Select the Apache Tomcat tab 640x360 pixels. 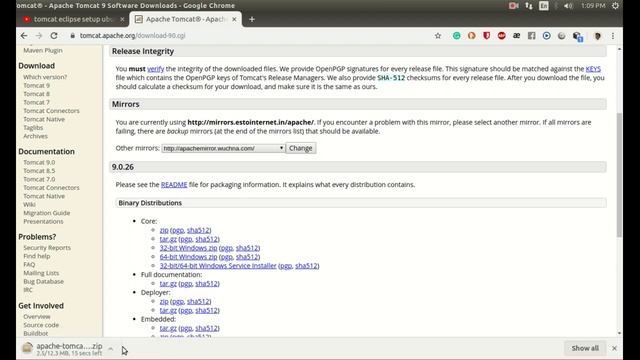click(185, 19)
